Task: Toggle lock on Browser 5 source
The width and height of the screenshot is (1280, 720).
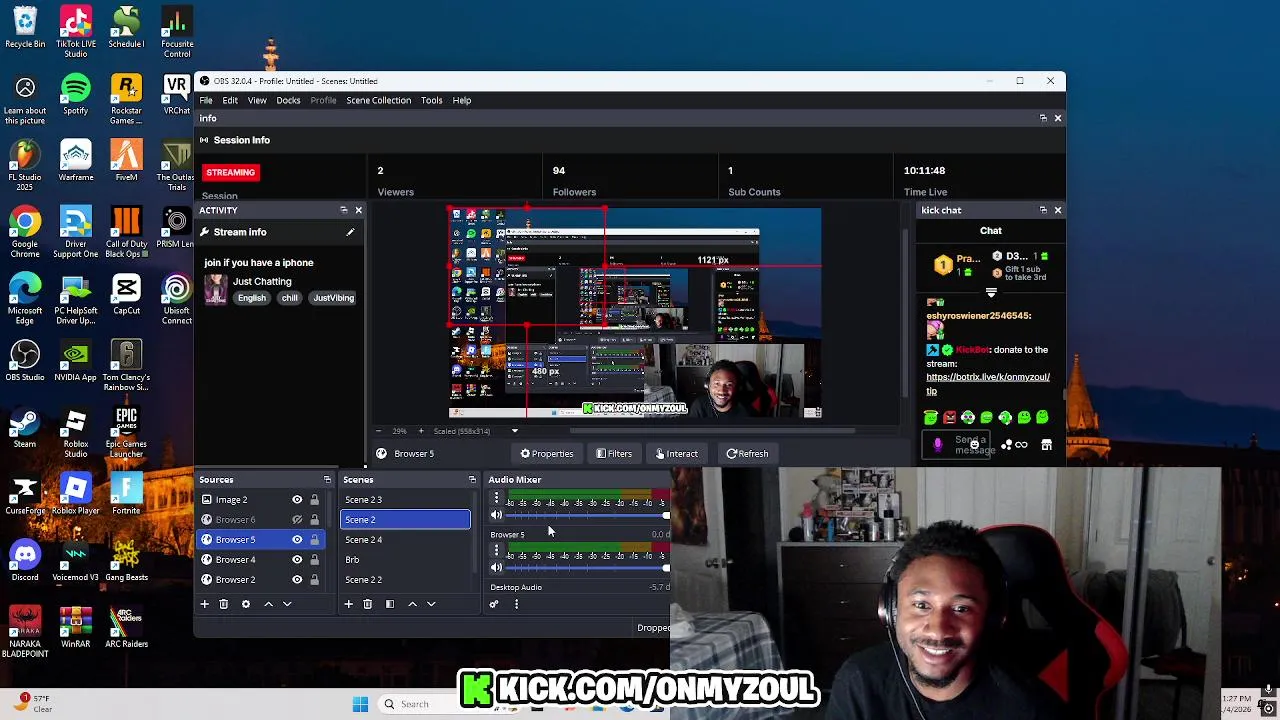Action: [314, 540]
